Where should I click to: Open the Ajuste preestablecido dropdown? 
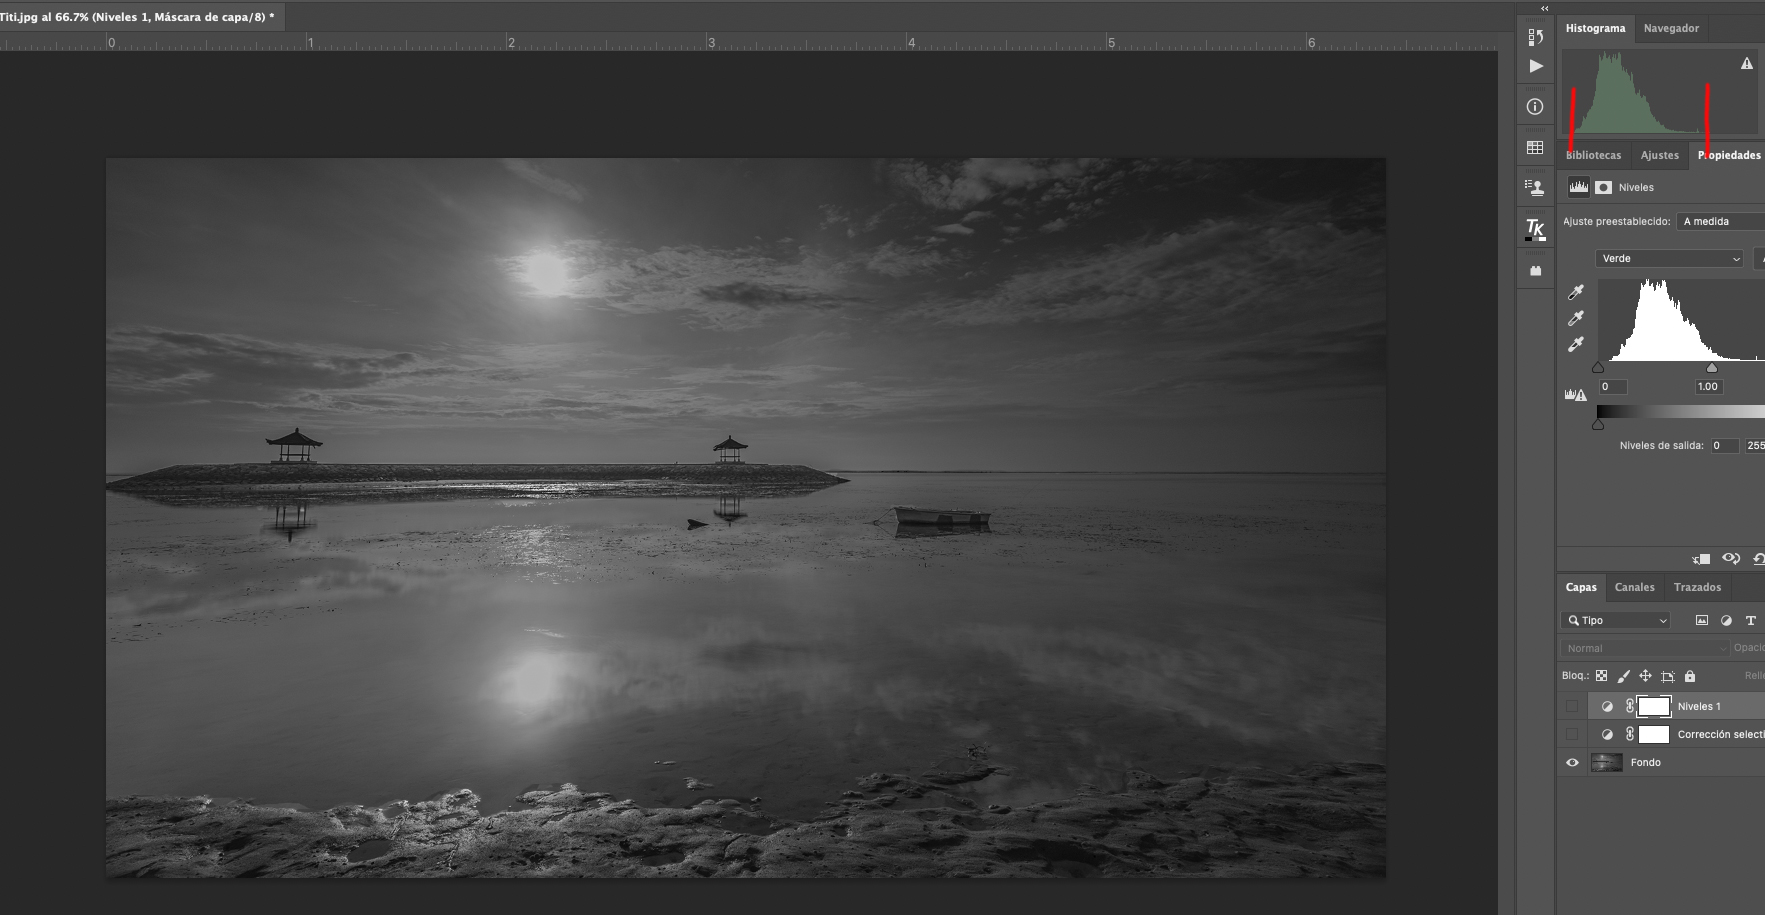pos(1722,222)
